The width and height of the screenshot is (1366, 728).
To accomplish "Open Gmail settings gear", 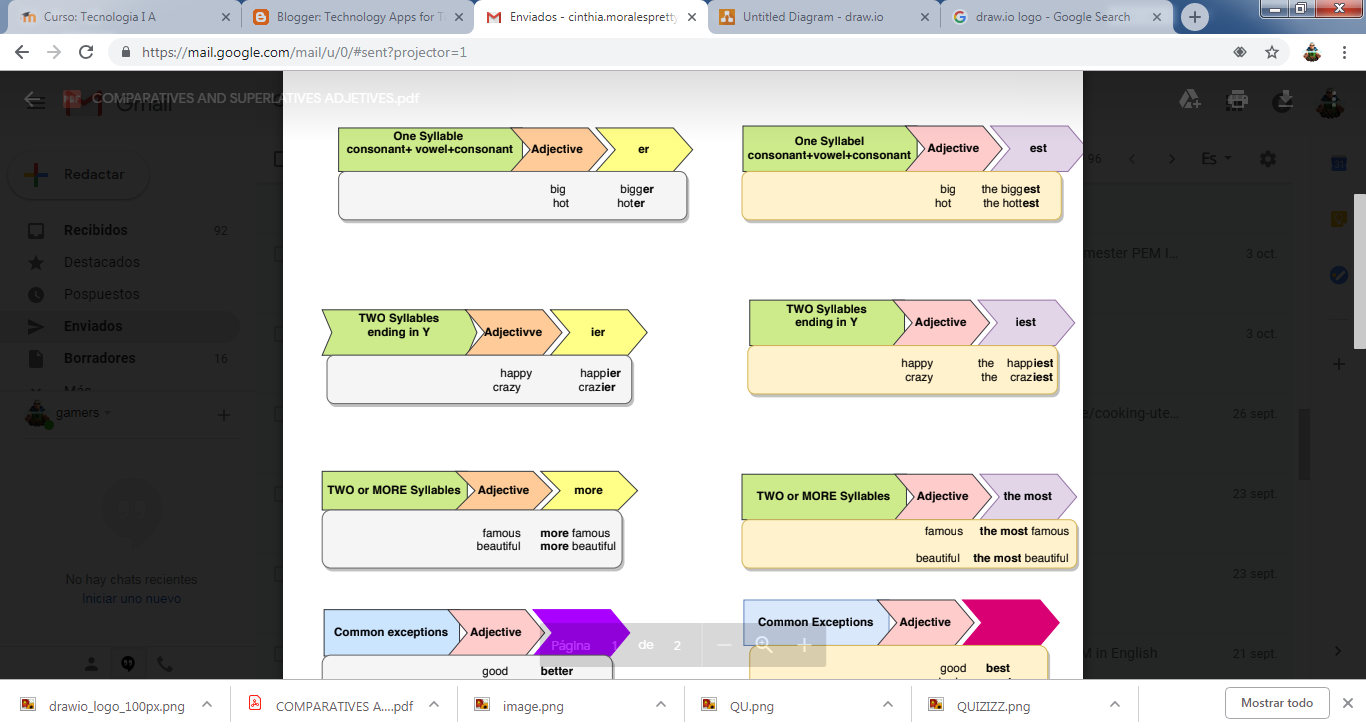I will 1268,159.
